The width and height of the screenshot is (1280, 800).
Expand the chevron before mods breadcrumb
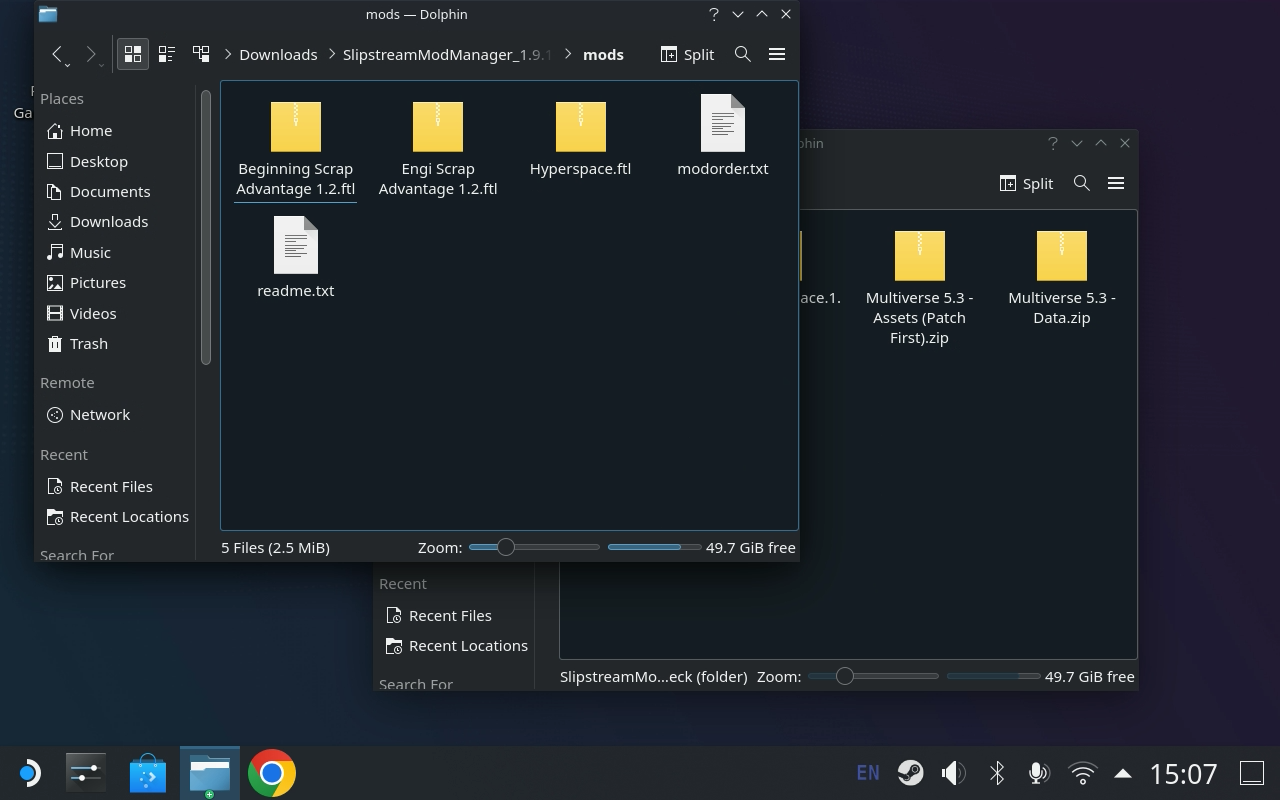point(568,54)
